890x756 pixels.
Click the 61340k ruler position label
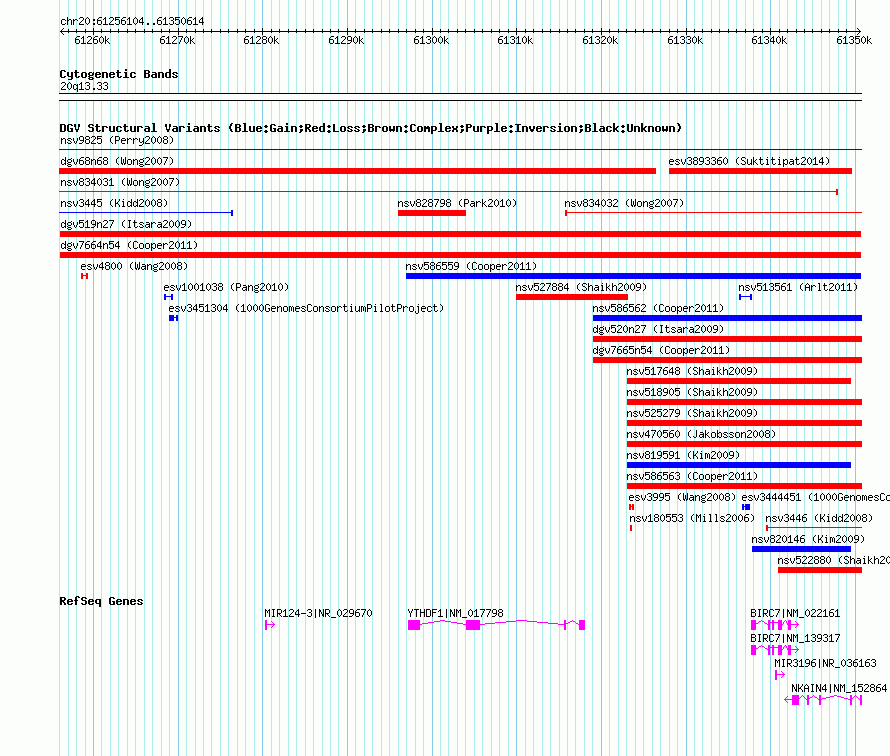pyautogui.click(x=769, y=40)
